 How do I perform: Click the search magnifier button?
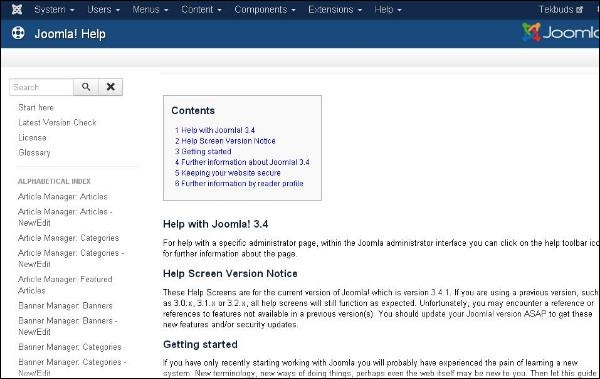[86, 87]
